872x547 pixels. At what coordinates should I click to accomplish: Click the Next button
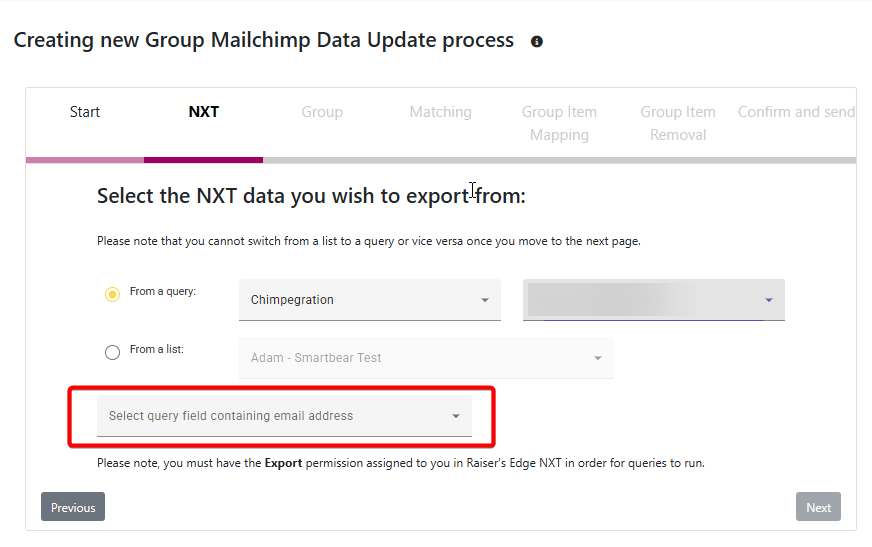[818, 507]
